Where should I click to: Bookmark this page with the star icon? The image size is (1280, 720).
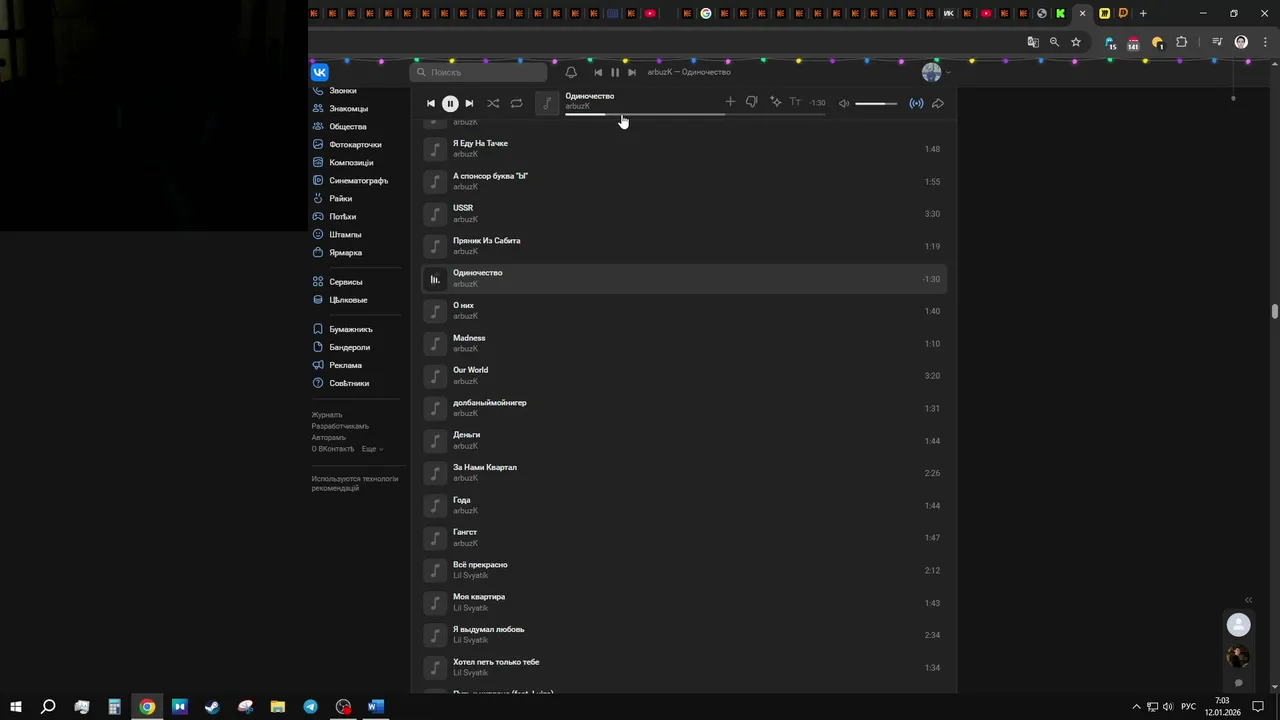(x=1076, y=42)
